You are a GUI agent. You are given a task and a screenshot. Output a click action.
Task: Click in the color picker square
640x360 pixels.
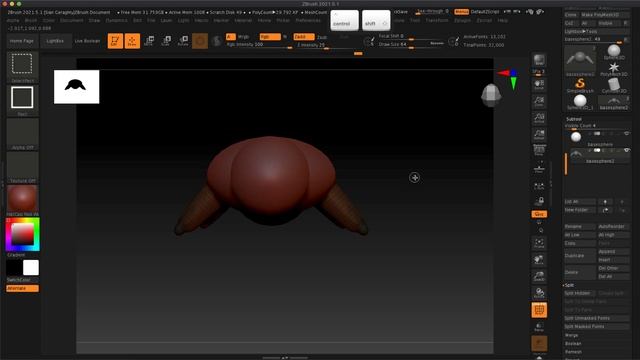point(22,234)
